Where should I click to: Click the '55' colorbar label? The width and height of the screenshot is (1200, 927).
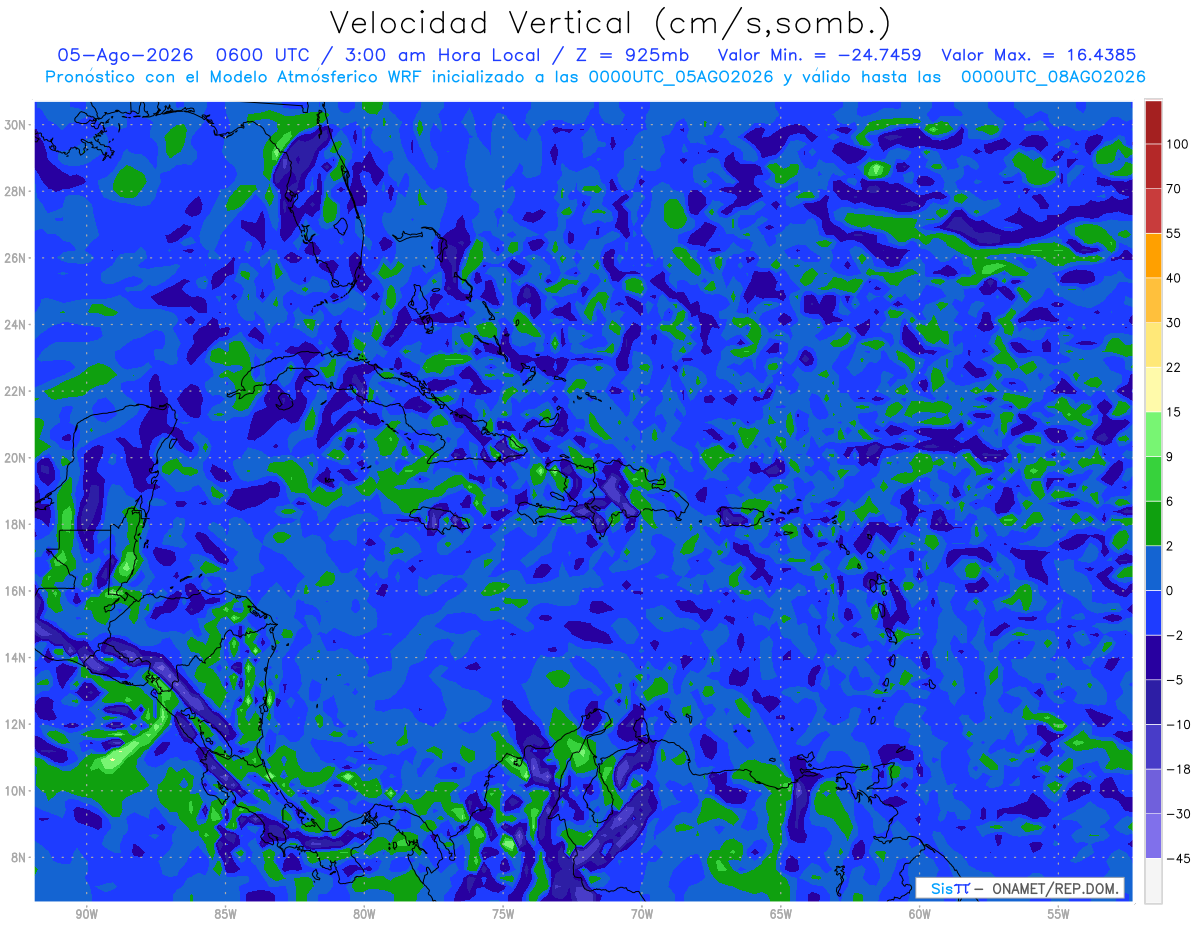coord(1174,234)
